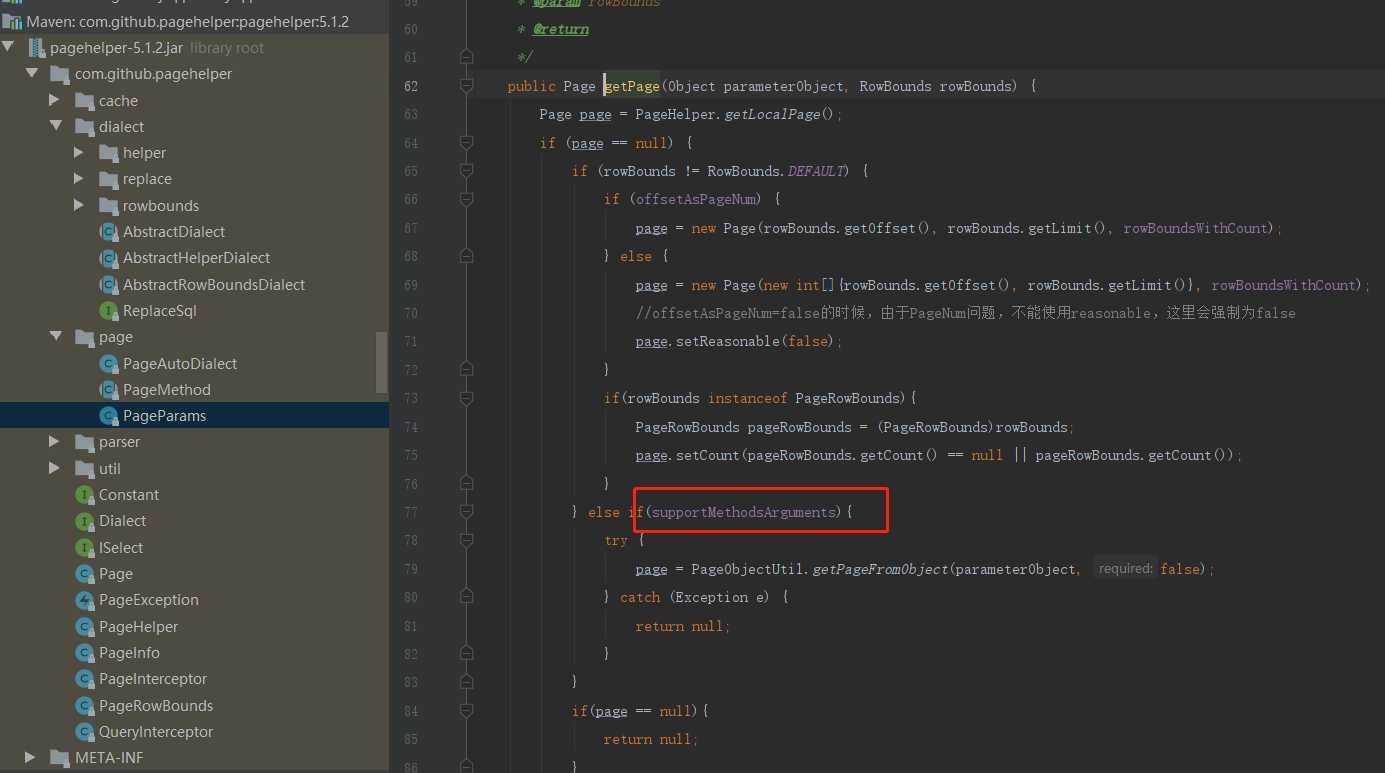Viewport: 1385px width, 773px height.
Task: Open QueryInterceptor in the project tree
Action: pos(156,732)
